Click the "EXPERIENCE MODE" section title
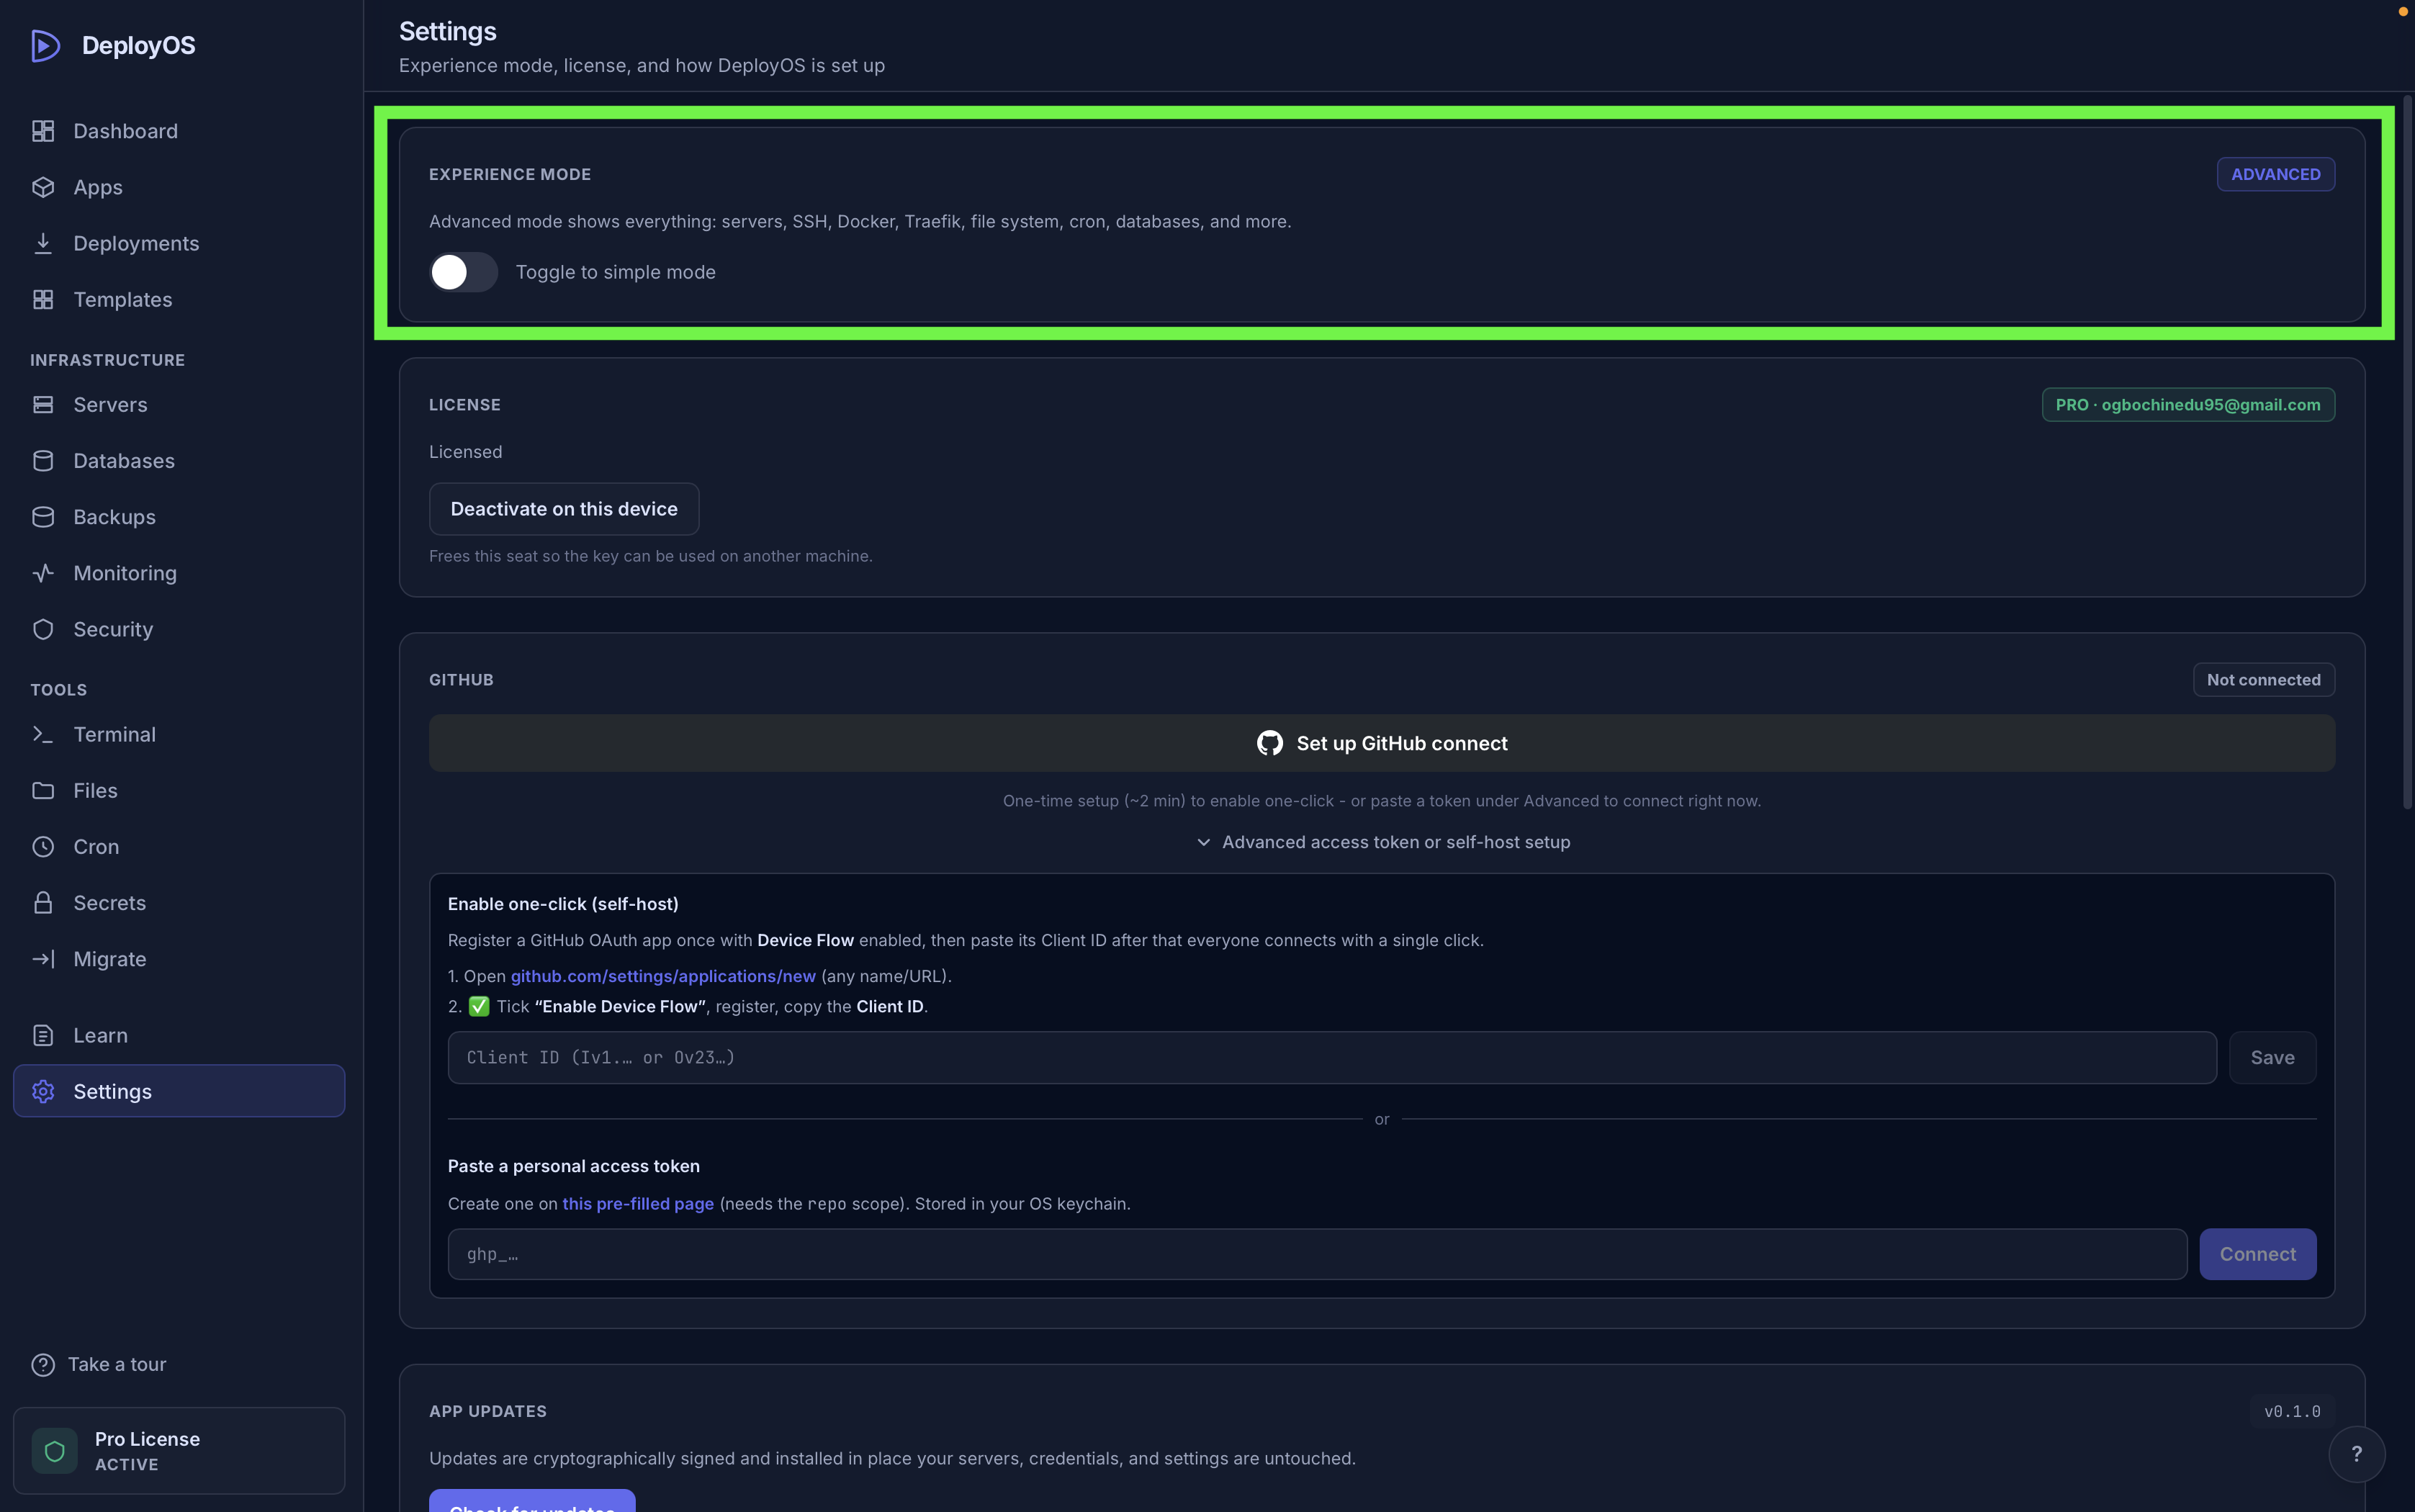Viewport: 2415px width, 1512px height. tap(510, 174)
